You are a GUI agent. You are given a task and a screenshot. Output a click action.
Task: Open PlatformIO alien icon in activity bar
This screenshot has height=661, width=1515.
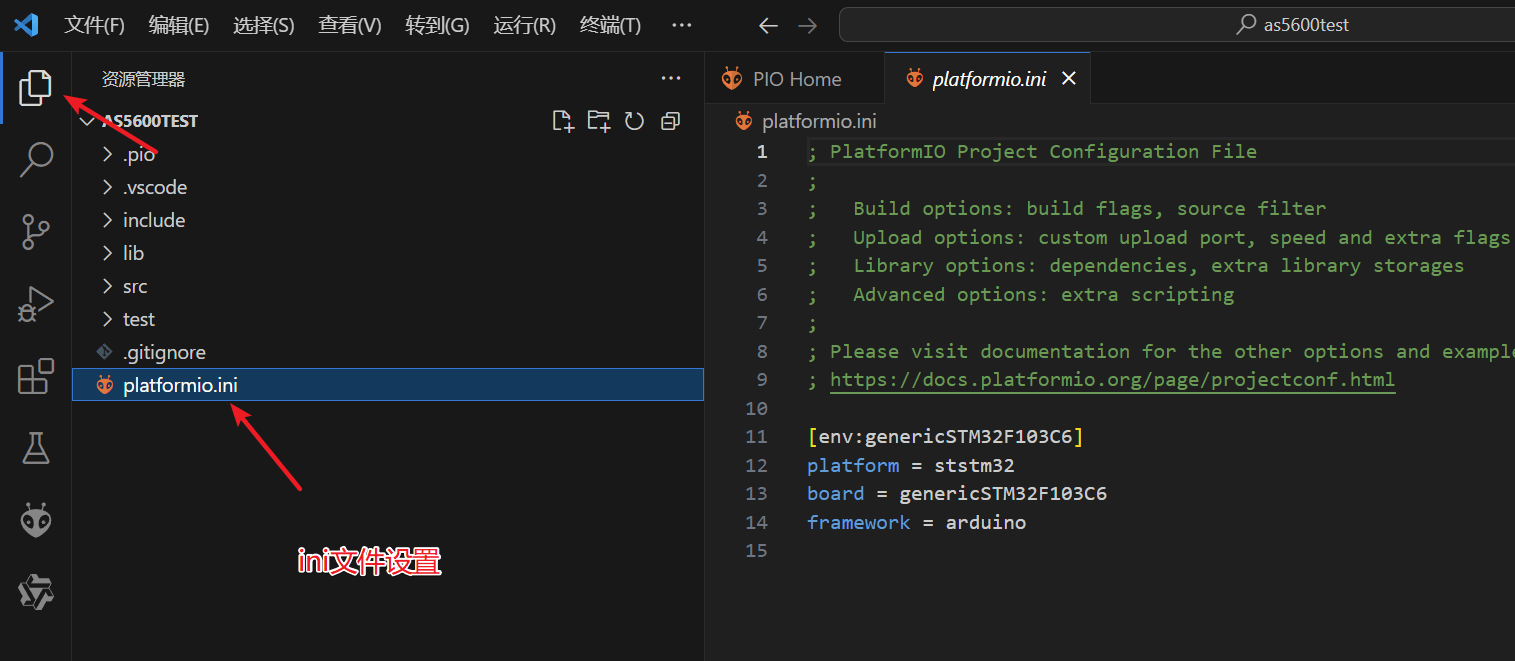pos(36,520)
